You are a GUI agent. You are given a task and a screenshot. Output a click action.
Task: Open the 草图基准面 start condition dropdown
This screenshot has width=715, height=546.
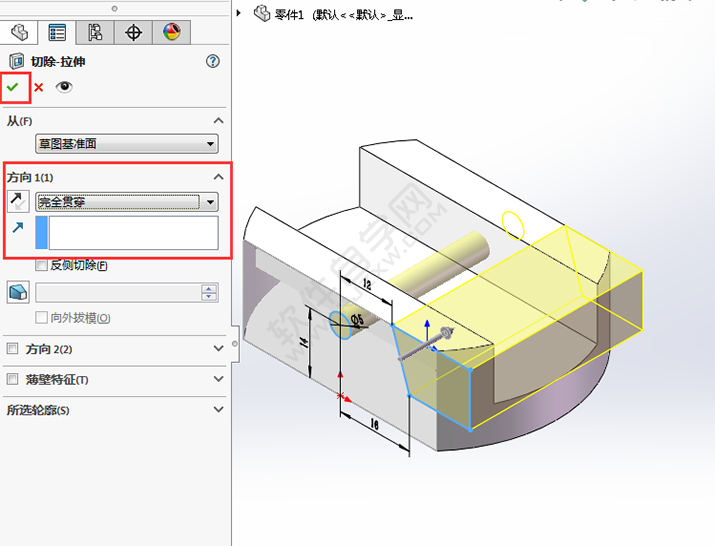coord(127,144)
